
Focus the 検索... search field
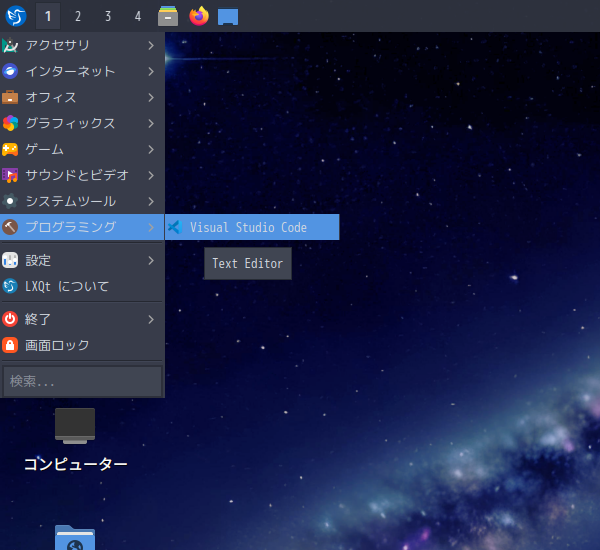click(82, 381)
